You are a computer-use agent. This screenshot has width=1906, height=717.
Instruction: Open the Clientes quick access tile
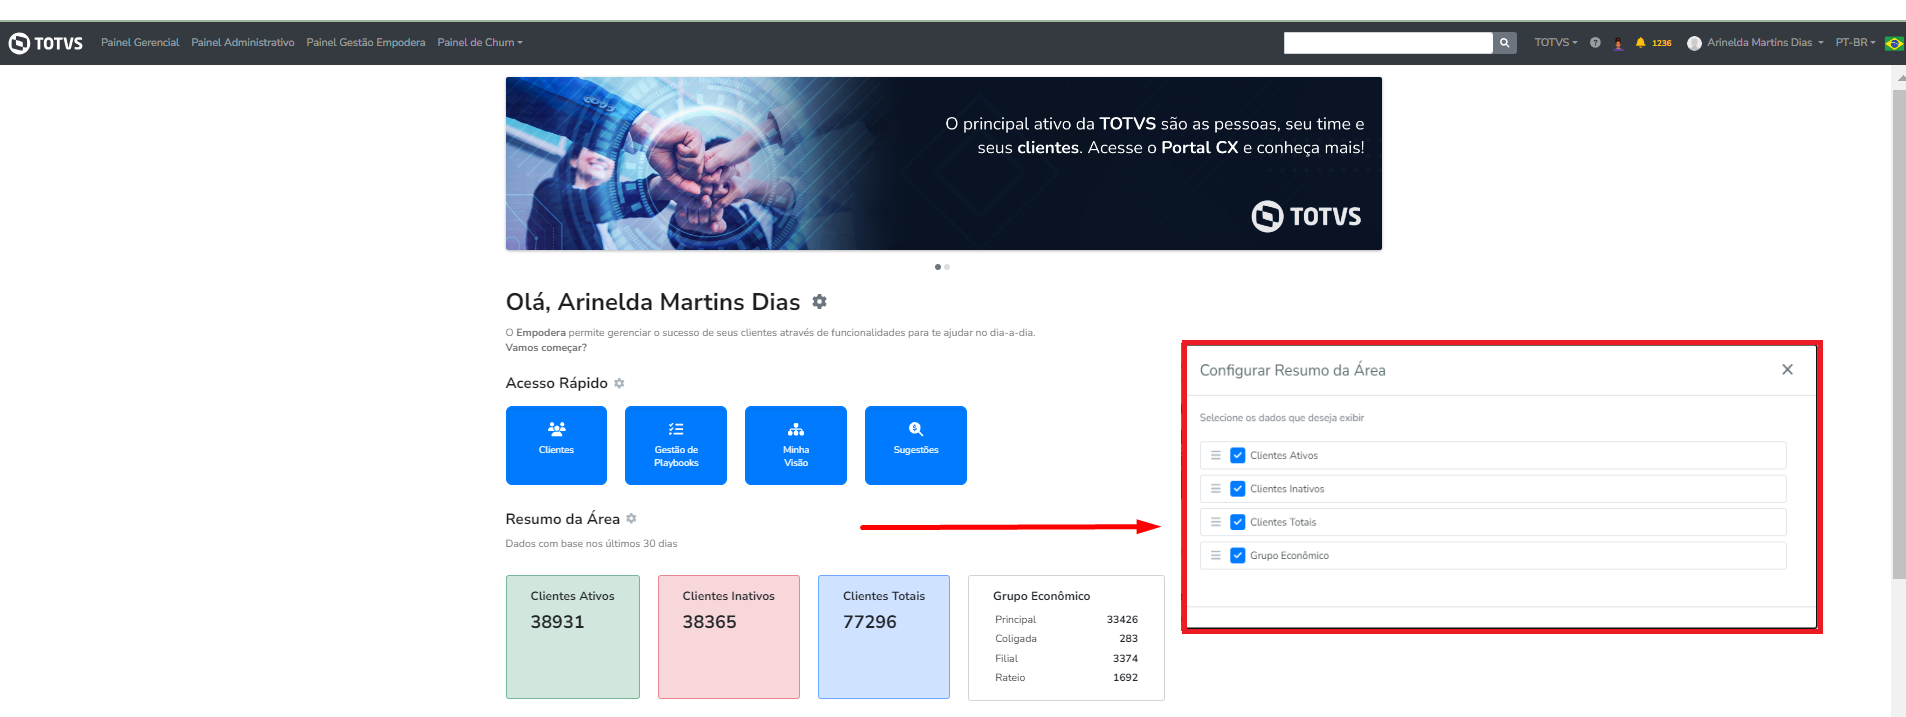point(556,445)
